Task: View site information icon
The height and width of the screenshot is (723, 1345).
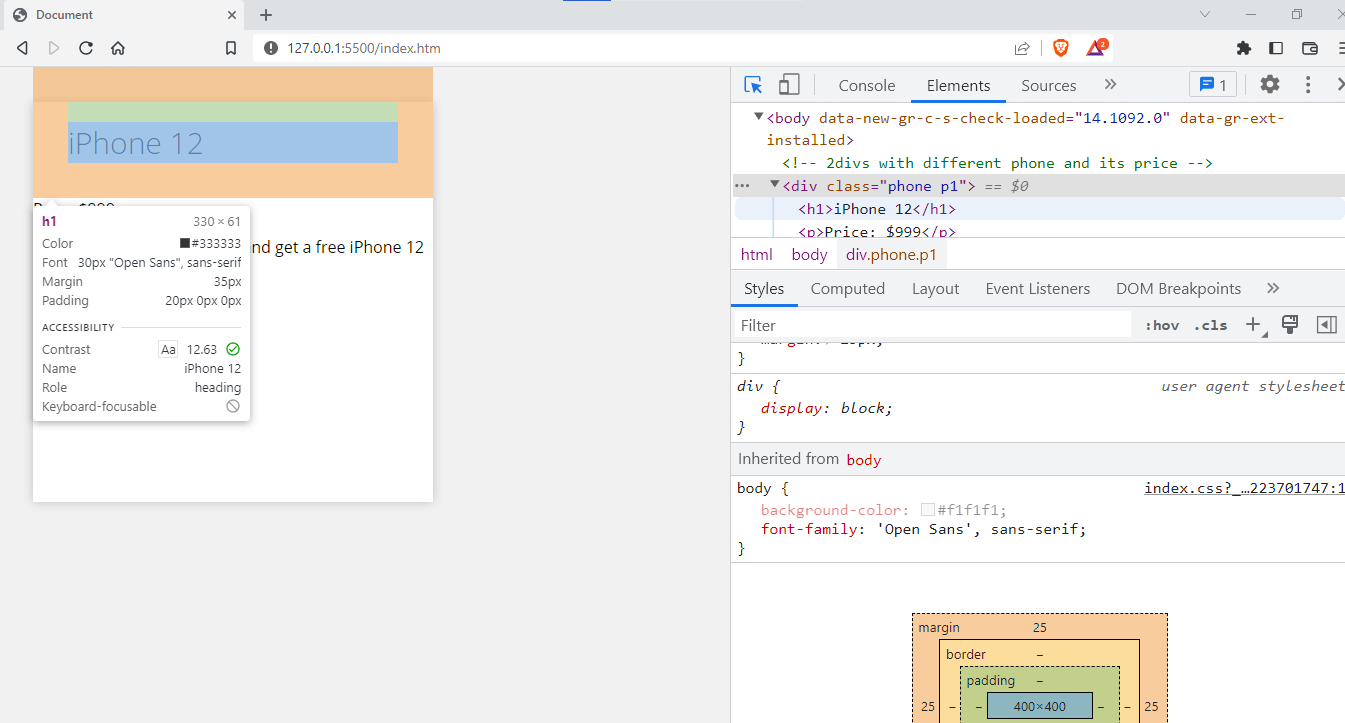Action: 269,48
